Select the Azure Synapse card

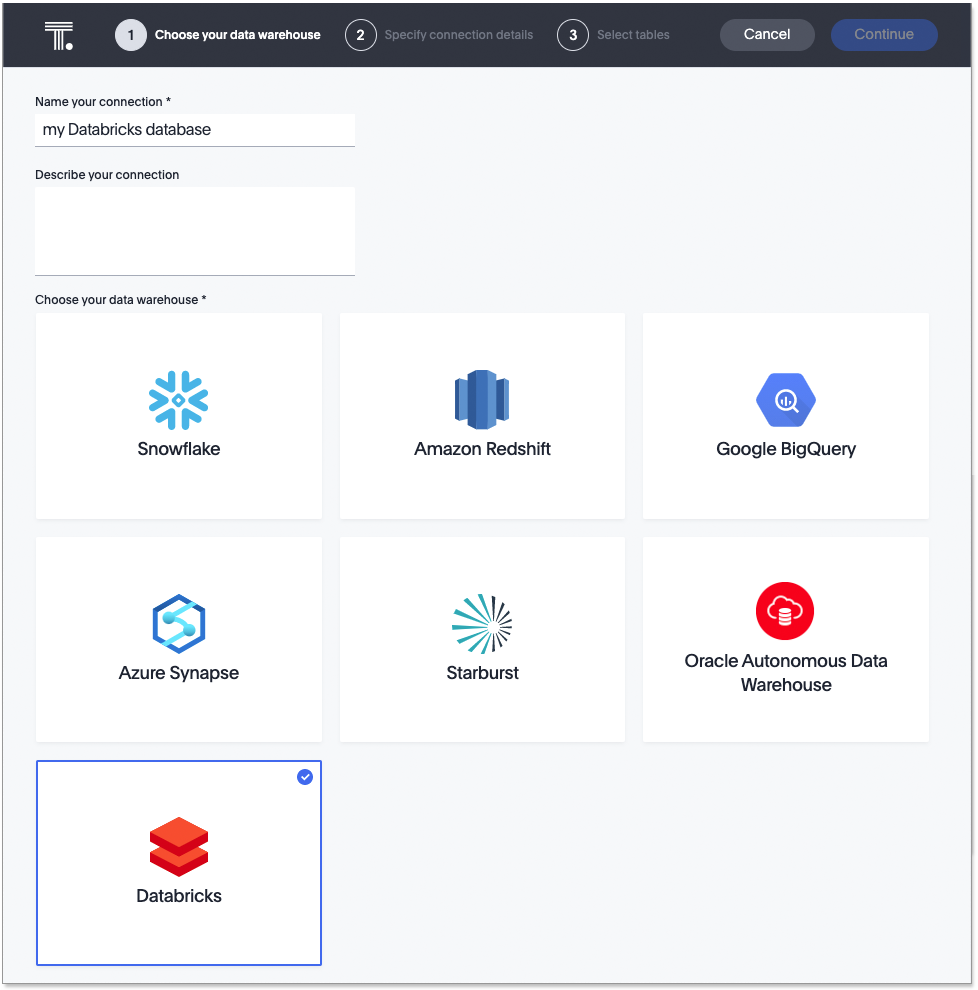[178, 639]
